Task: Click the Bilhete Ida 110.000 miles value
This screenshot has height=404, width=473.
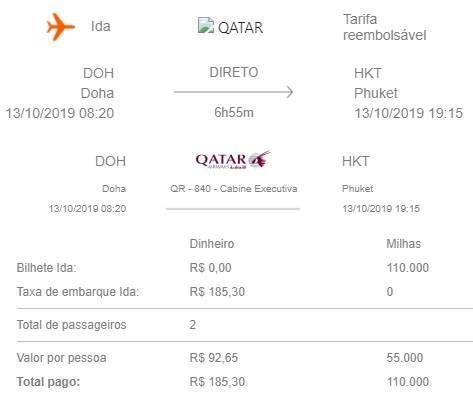Action: (x=408, y=268)
